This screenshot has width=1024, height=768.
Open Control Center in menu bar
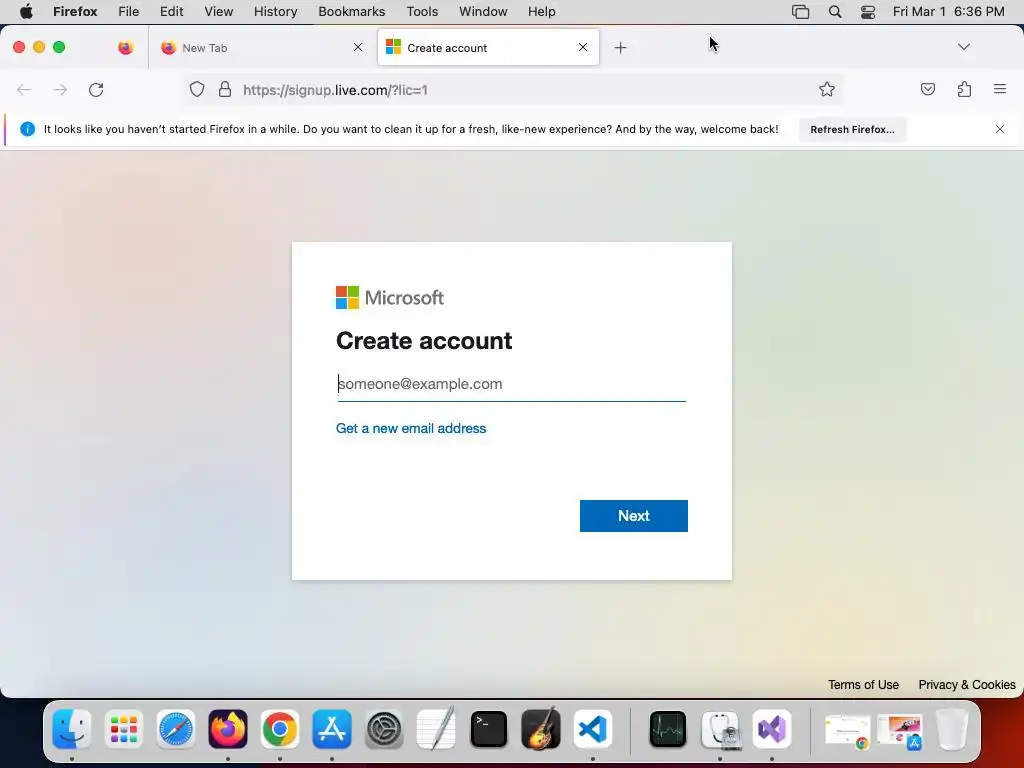click(x=867, y=12)
